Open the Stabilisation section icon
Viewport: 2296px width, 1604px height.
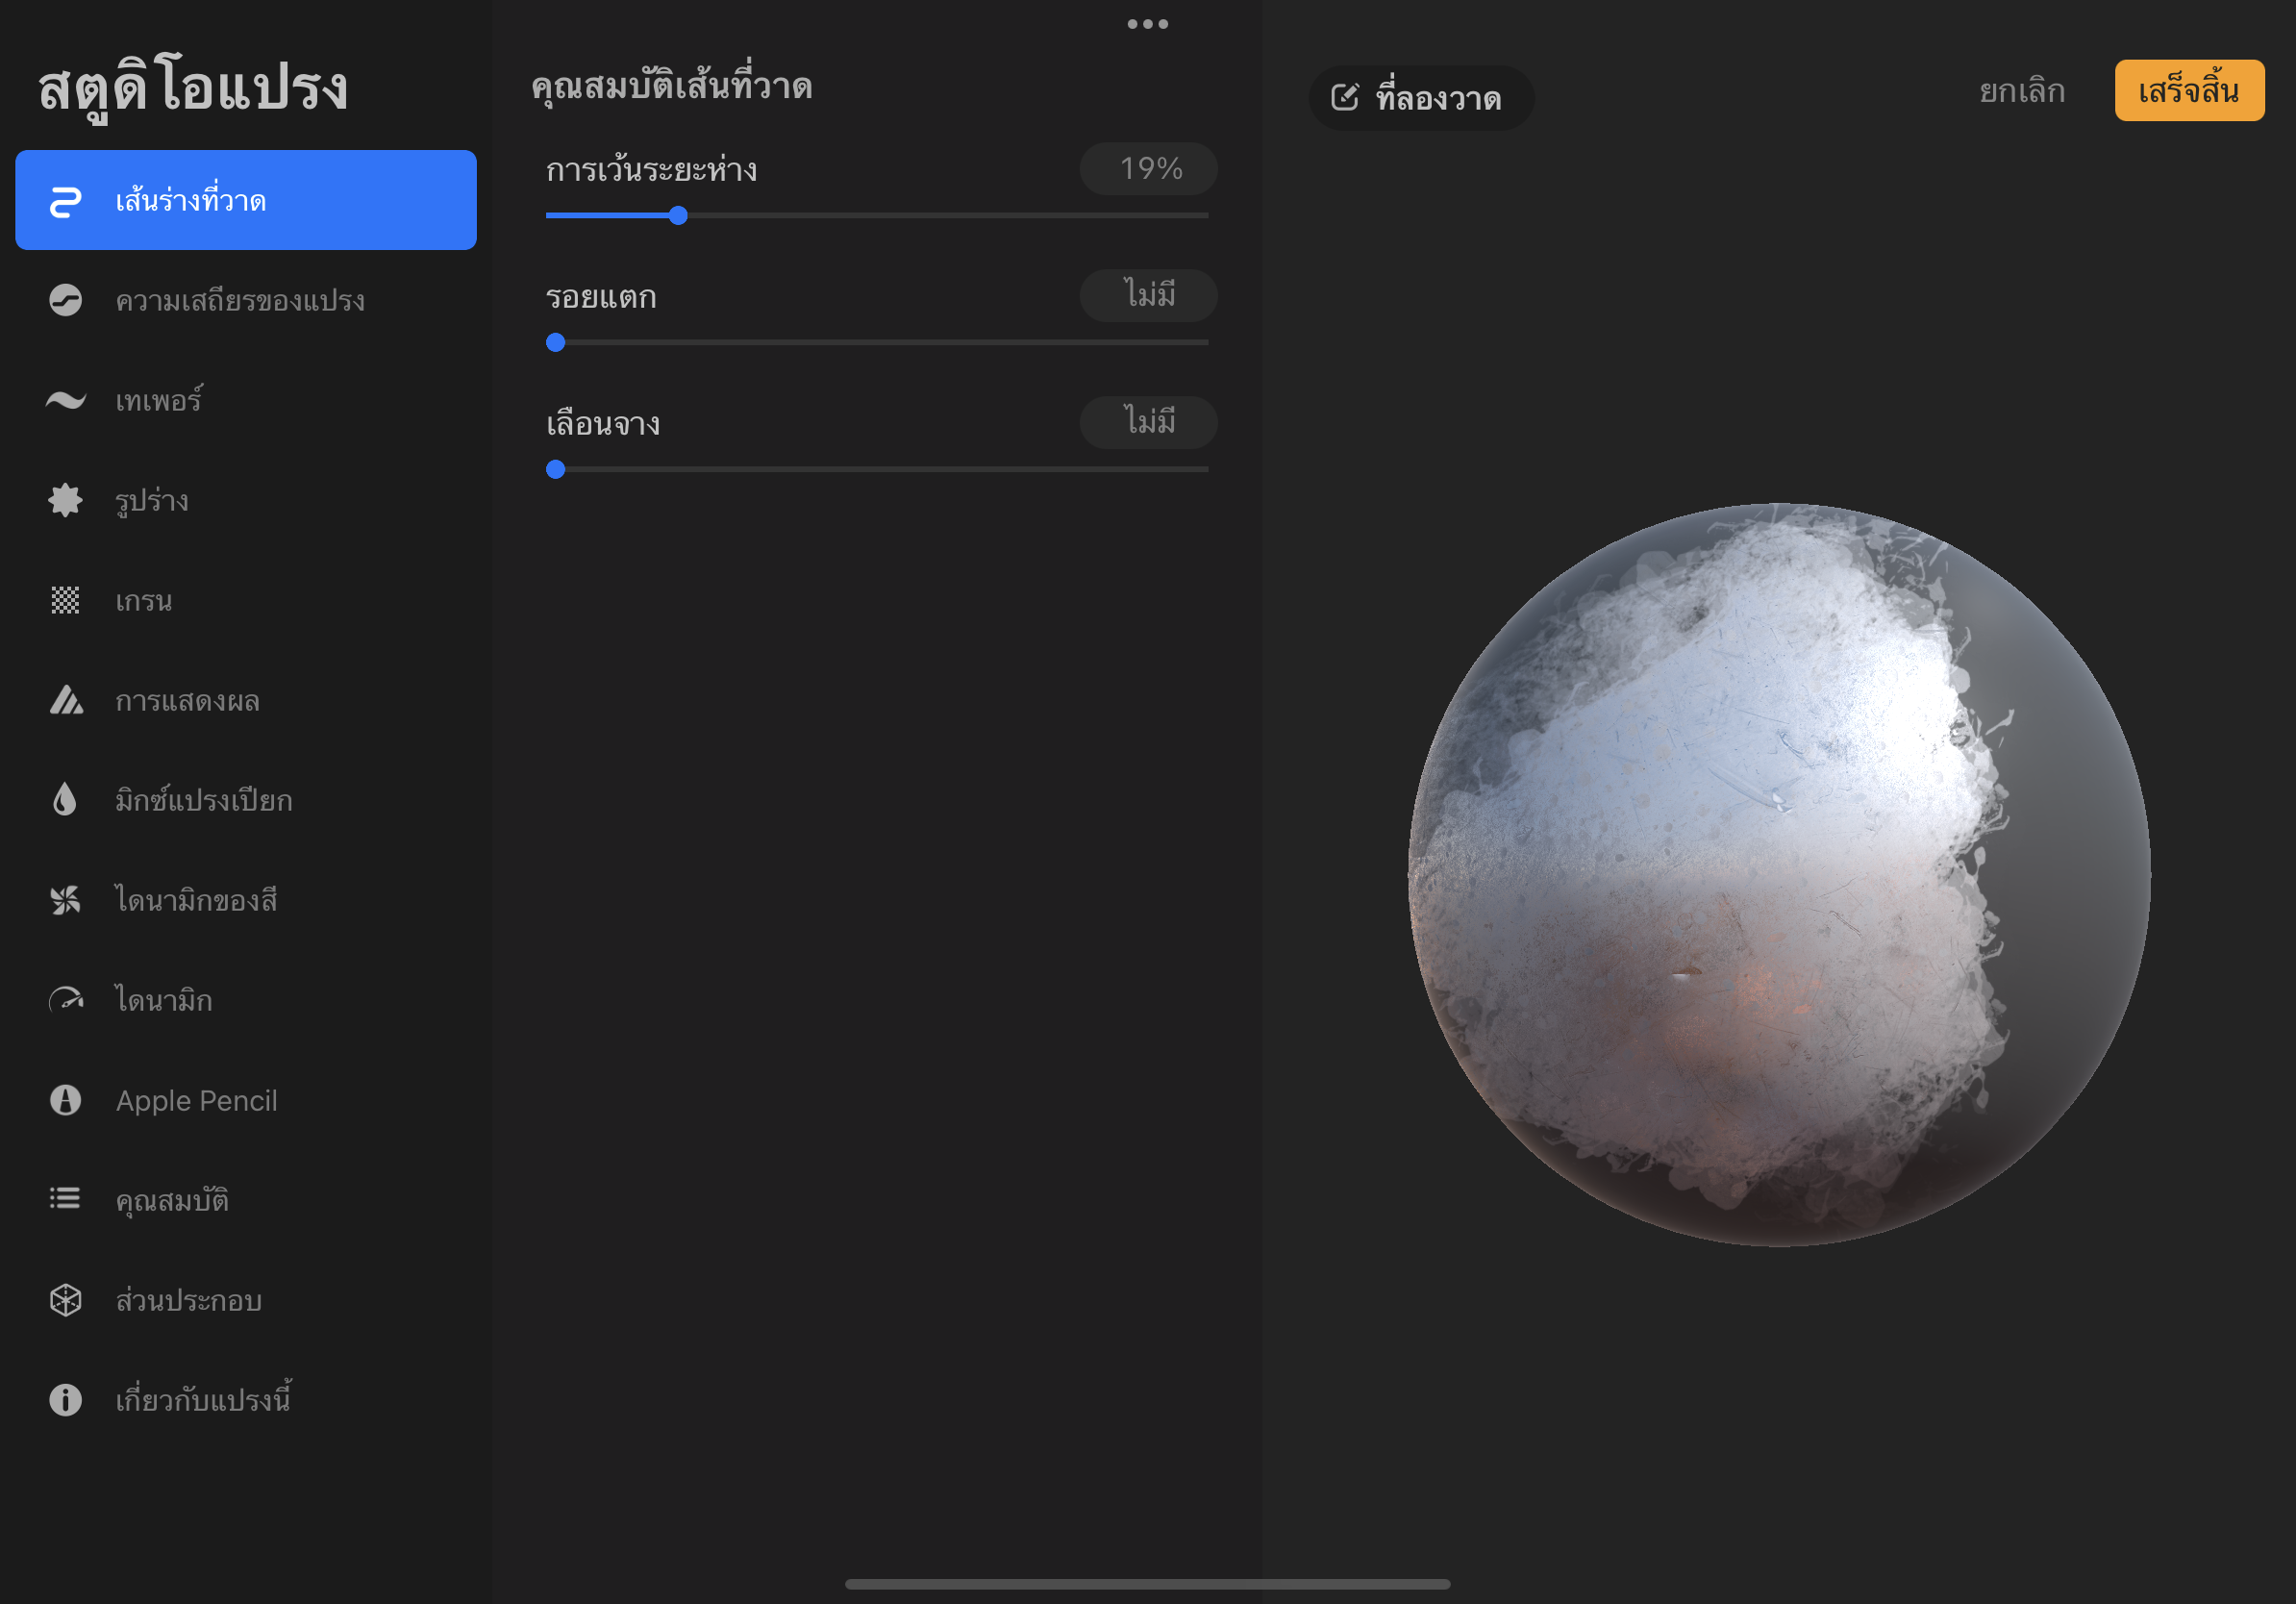click(66, 300)
